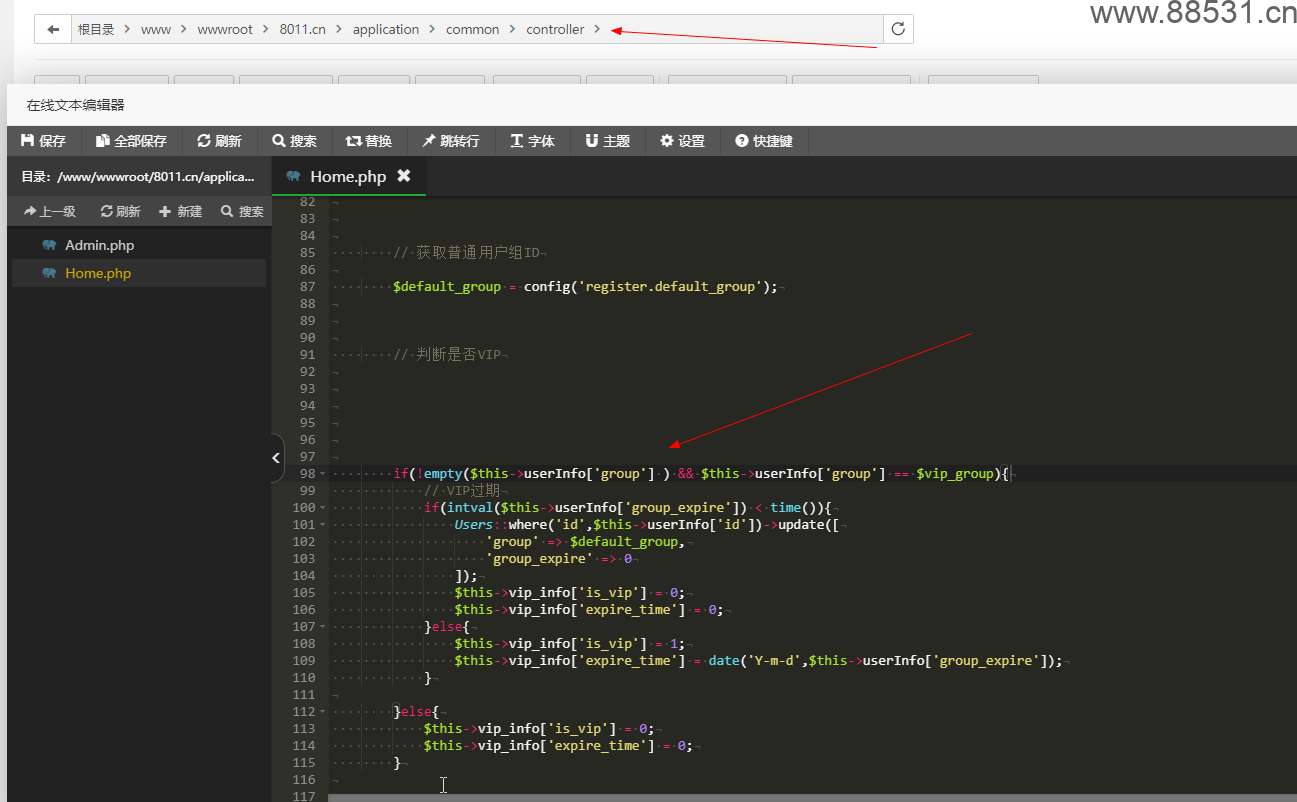Screen dimensions: 1297x802
Task: Click line number 113 in gutter
Action: (303, 729)
